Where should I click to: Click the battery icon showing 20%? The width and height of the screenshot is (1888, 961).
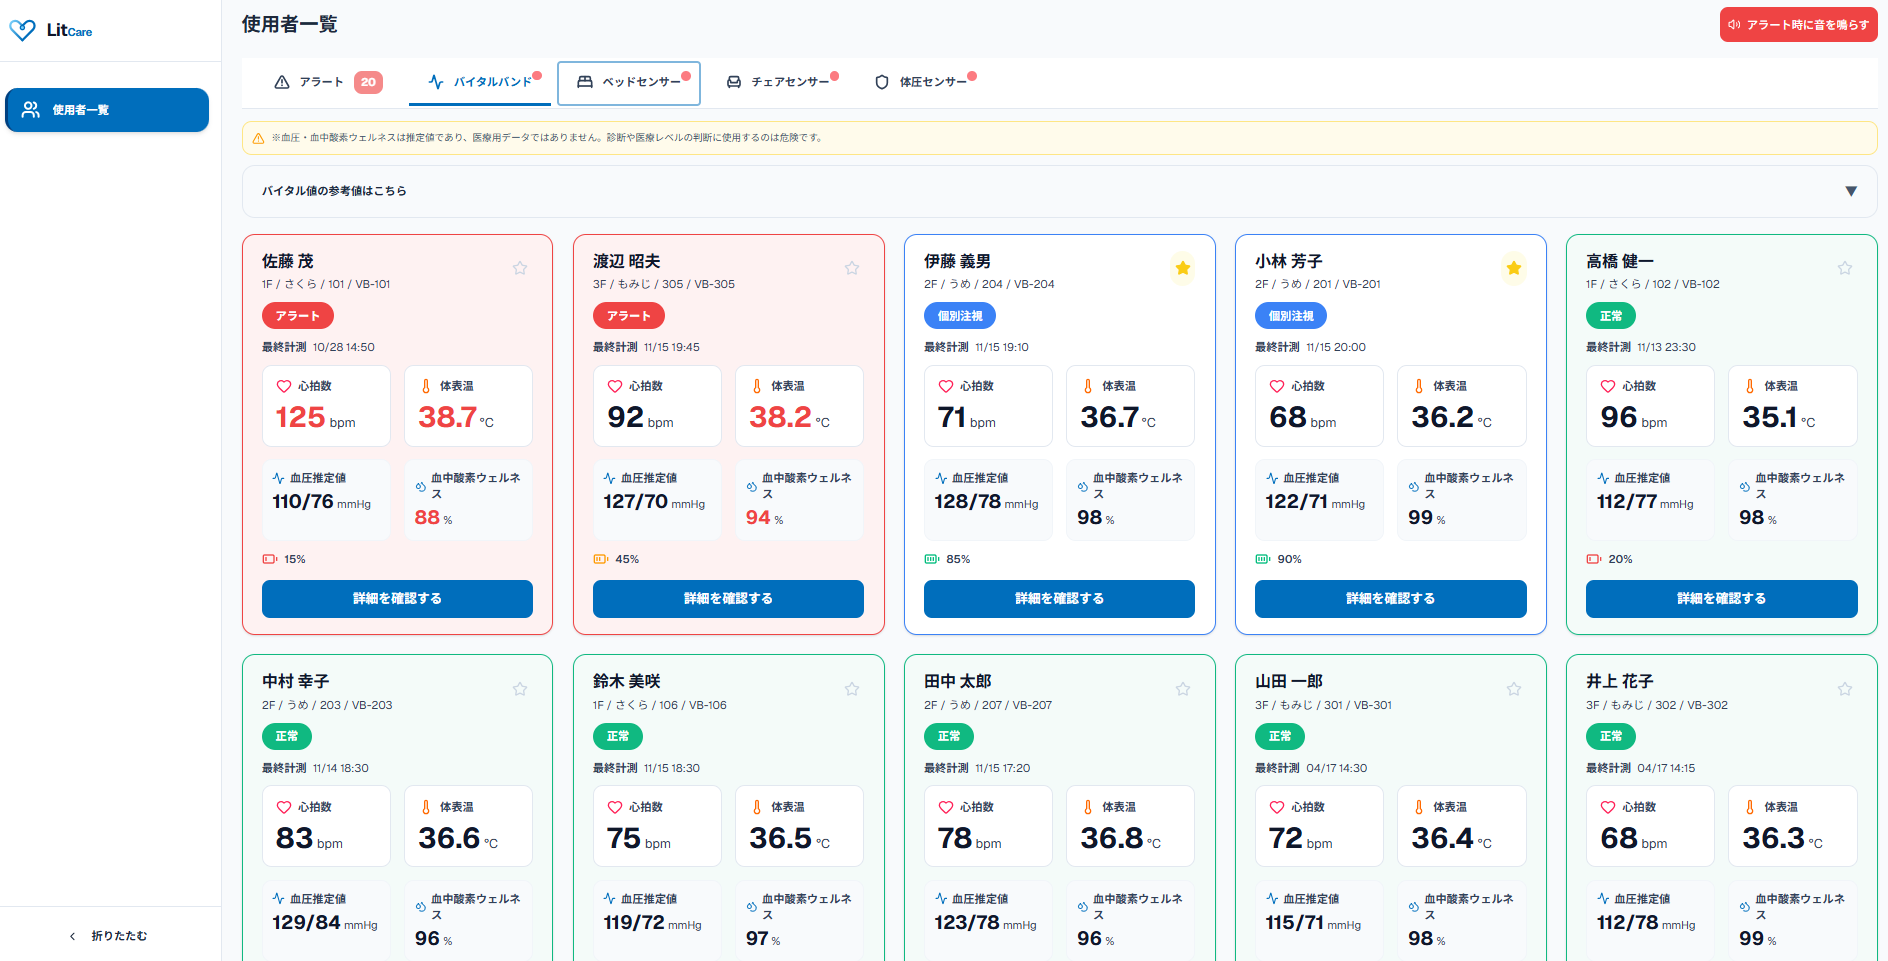[x=1594, y=559]
